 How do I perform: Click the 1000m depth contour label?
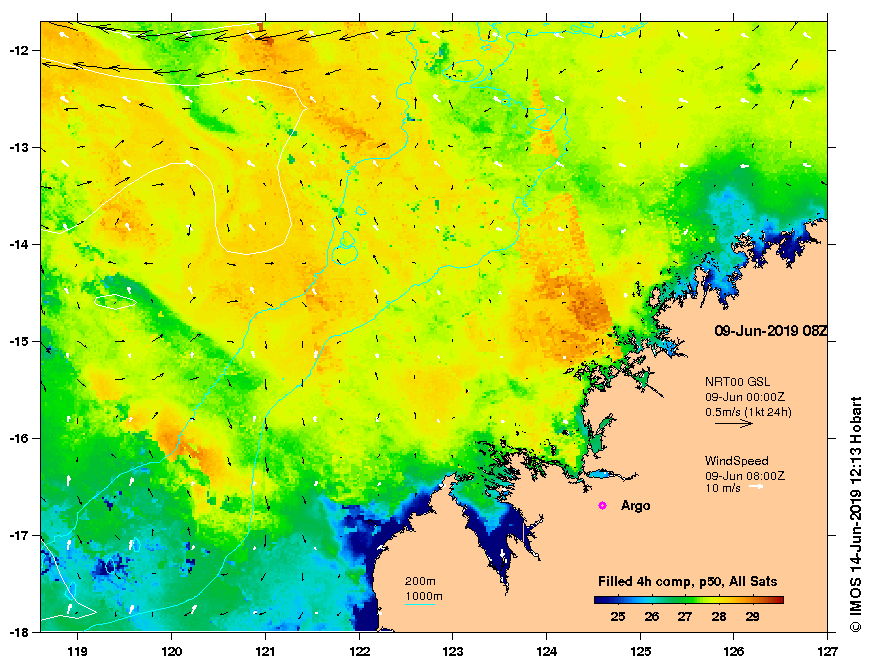tap(424, 597)
